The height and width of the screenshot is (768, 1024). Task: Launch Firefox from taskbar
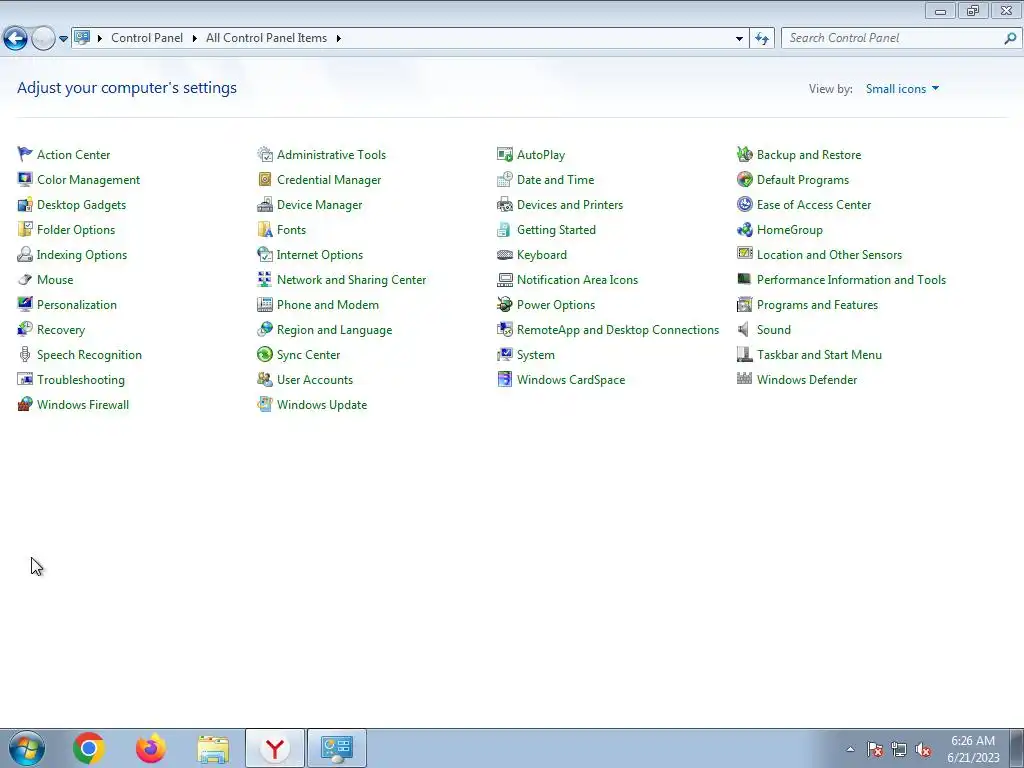(x=150, y=748)
